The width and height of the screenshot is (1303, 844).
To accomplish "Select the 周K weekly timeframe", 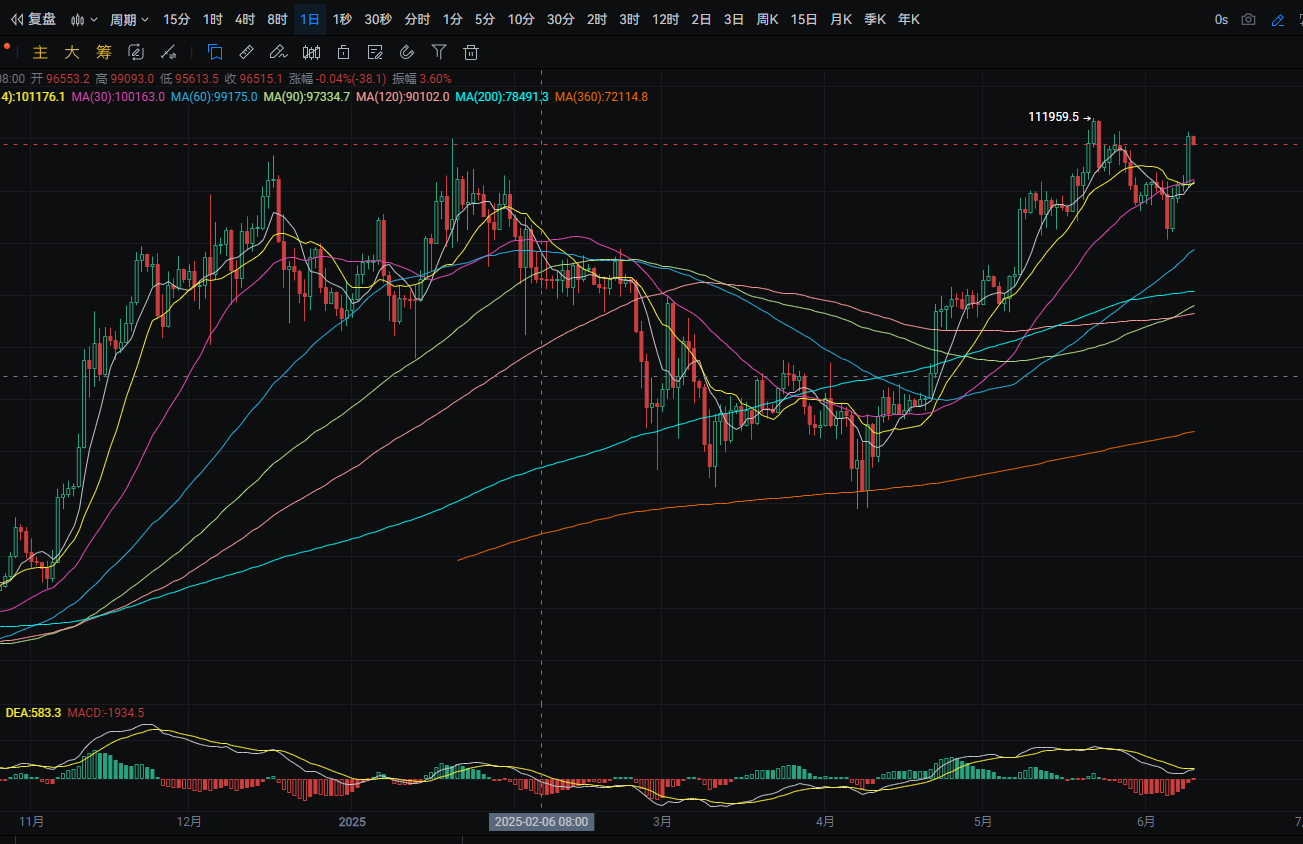I will pos(767,19).
